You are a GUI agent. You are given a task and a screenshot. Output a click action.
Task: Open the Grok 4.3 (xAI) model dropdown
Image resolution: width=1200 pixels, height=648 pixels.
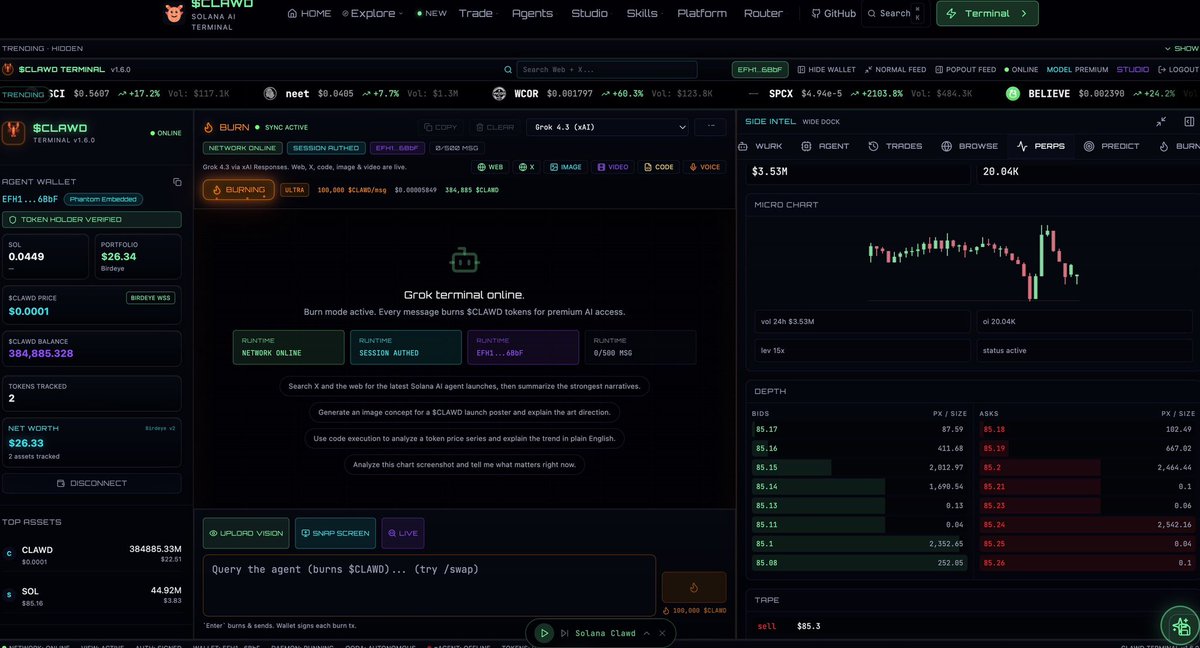click(607, 127)
